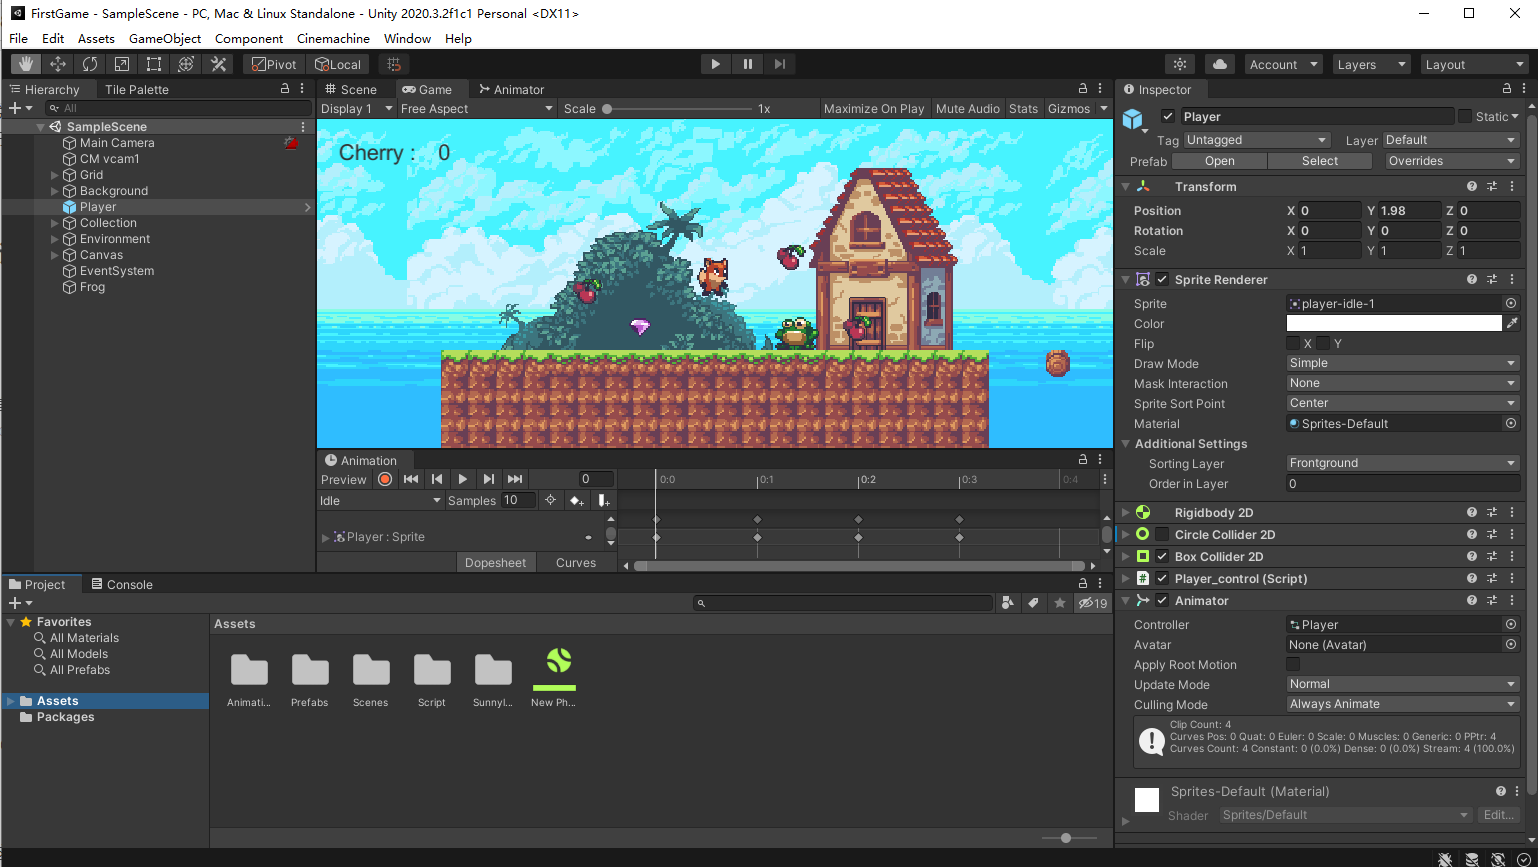
Task: Open Free Aspect dropdown
Action: [x=476, y=108]
